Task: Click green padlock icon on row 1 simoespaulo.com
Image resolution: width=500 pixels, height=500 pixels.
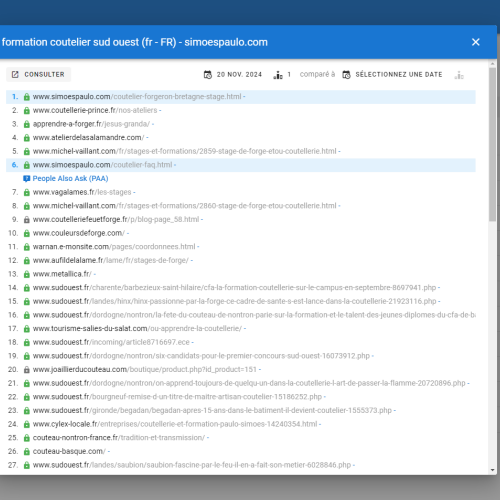Action: (x=27, y=97)
